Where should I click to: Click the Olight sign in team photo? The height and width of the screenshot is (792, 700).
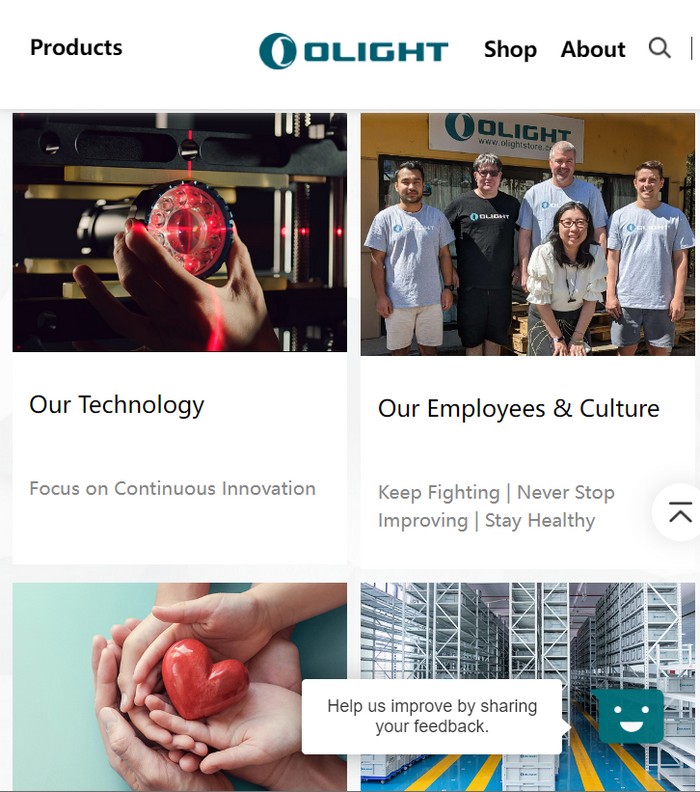pyautogui.click(x=507, y=133)
